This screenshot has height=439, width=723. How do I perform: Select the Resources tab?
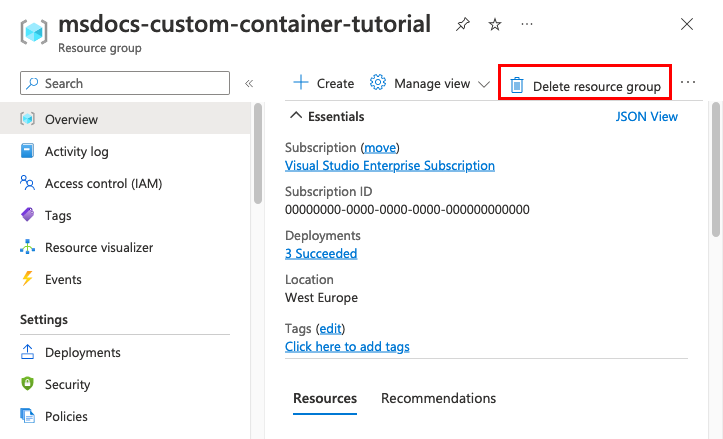(325, 399)
